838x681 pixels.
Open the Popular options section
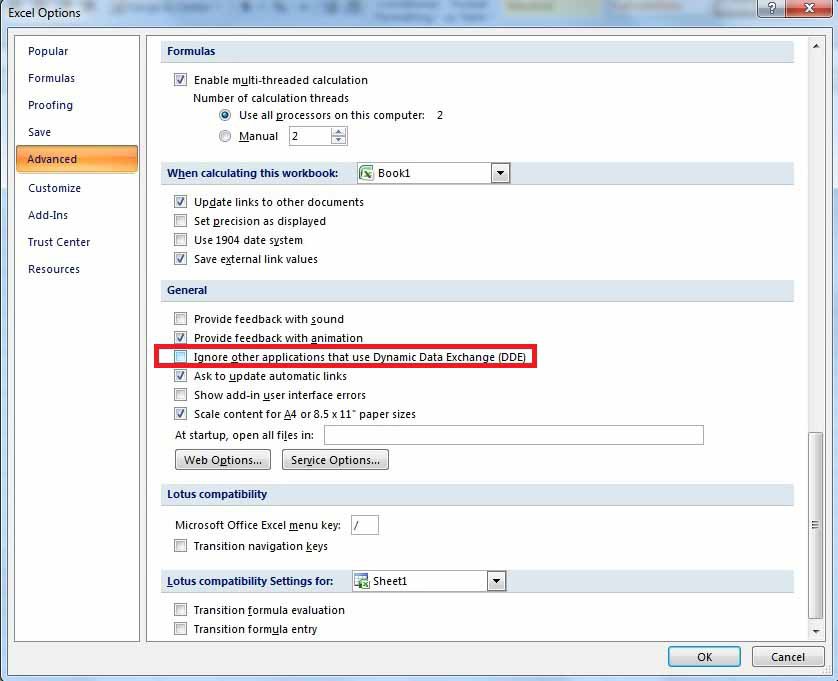[x=47, y=51]
